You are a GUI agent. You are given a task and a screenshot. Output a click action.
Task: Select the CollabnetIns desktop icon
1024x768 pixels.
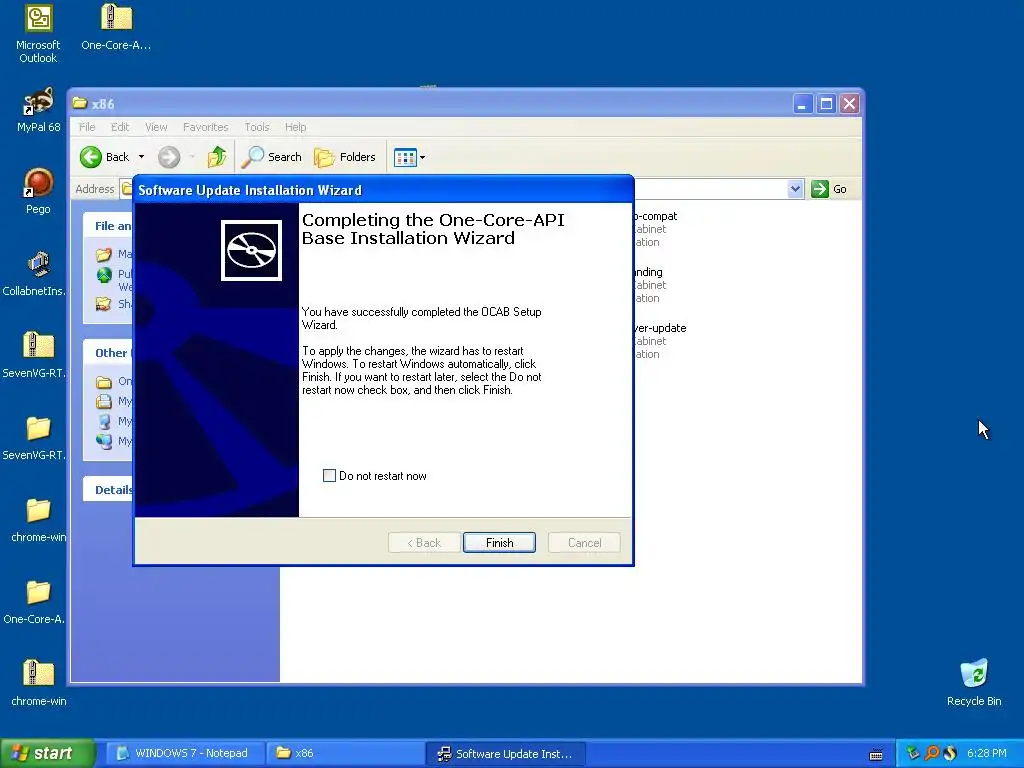tap(34, 273)
